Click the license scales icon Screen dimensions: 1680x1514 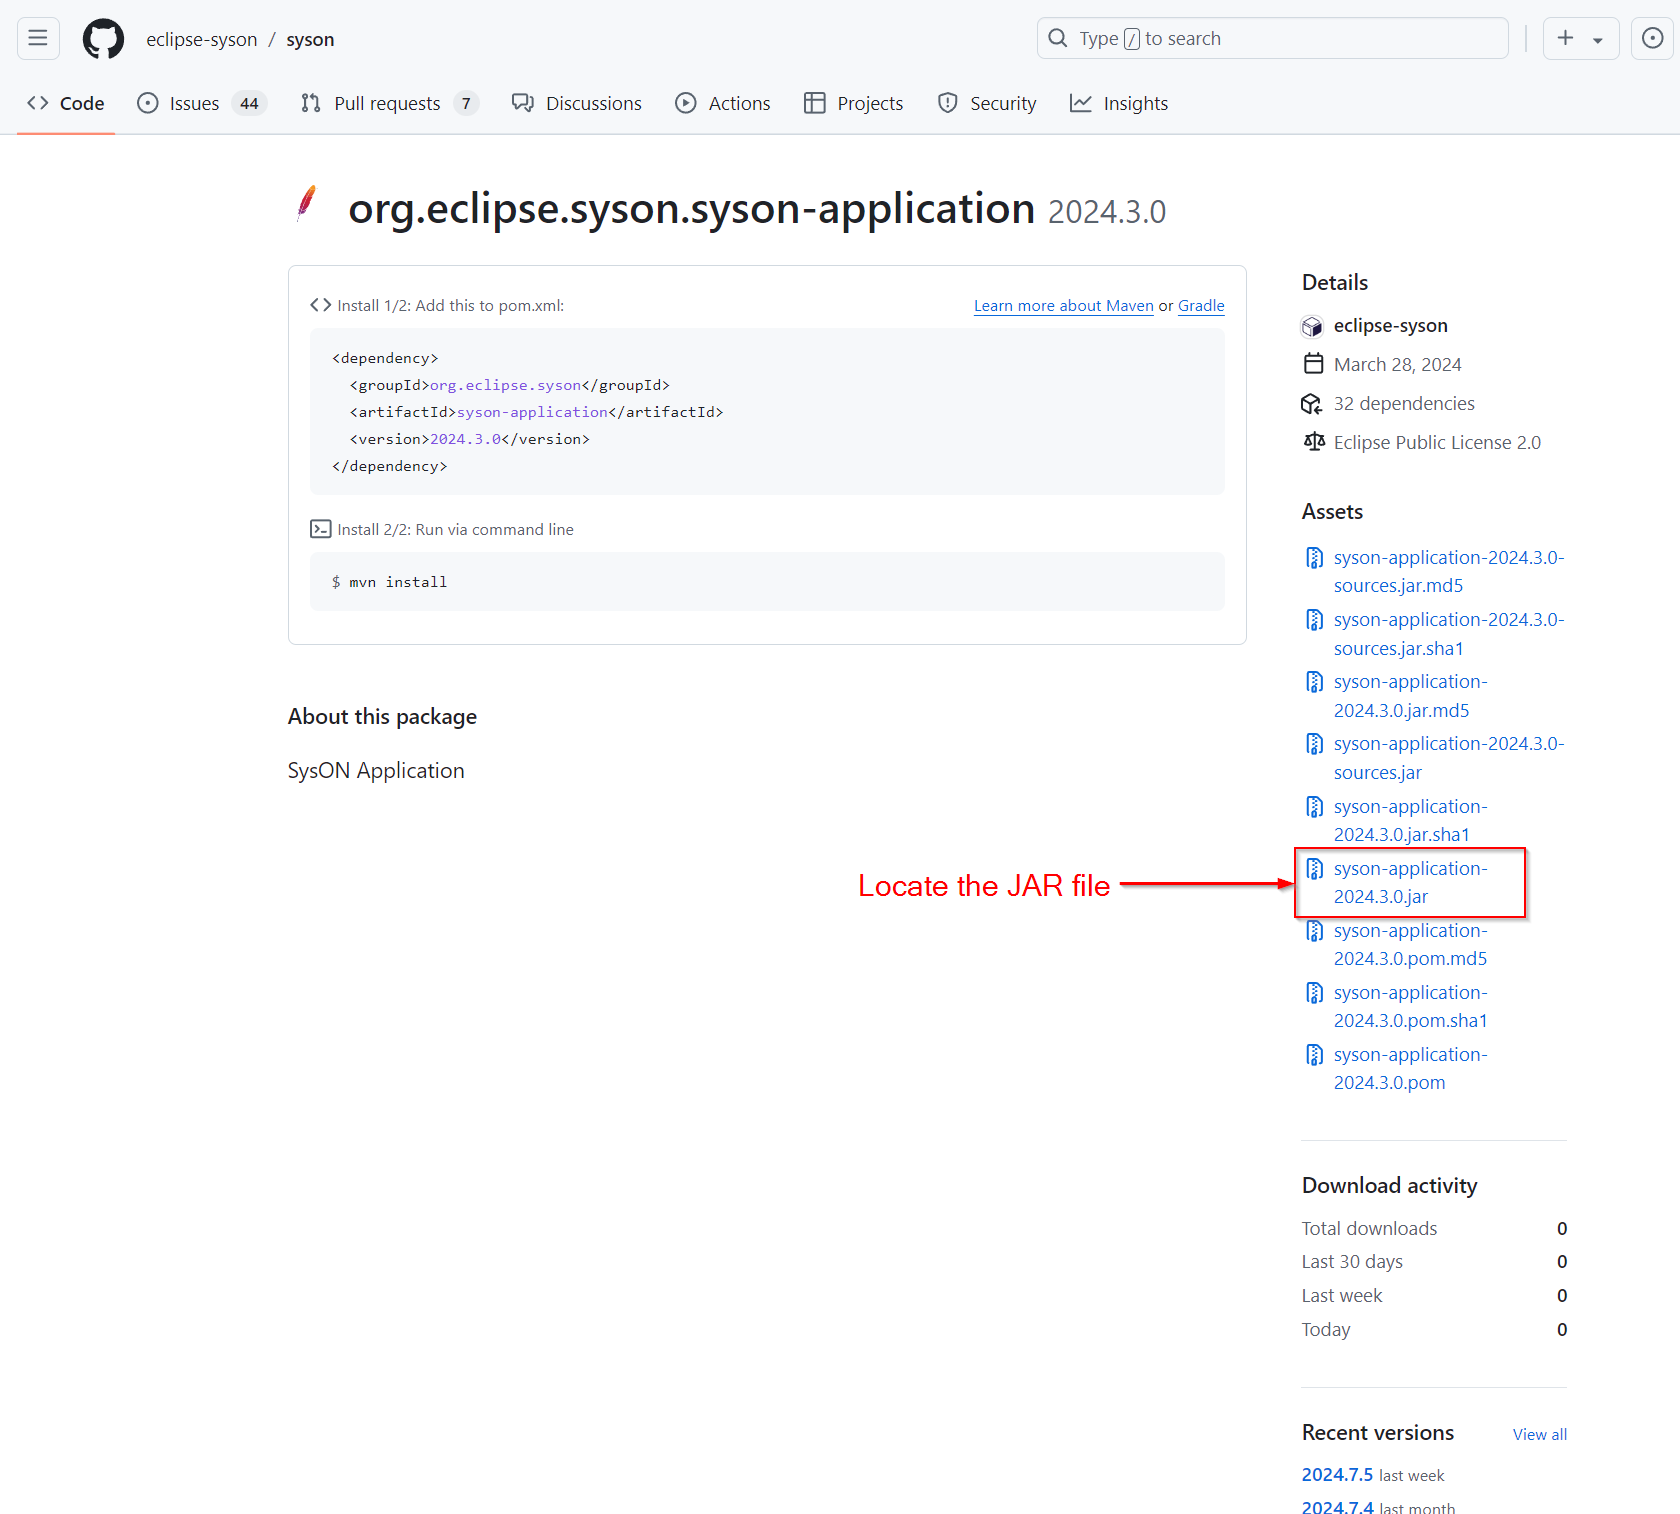(1313, 441)
